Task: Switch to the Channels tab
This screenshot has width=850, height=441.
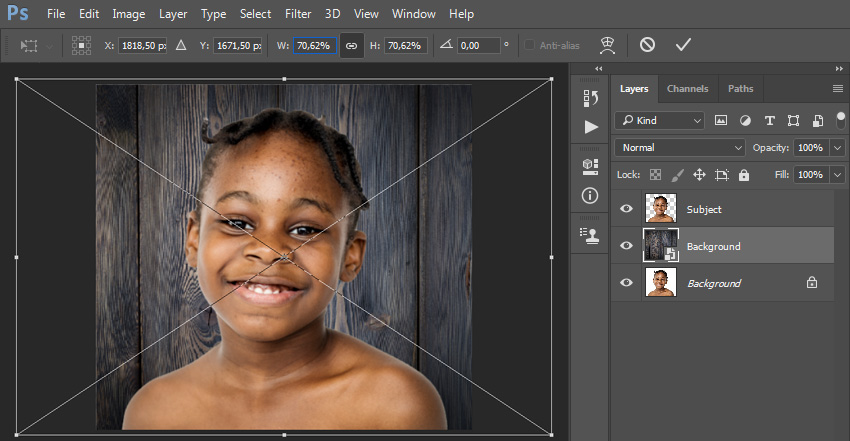Action: pos(687,89)
